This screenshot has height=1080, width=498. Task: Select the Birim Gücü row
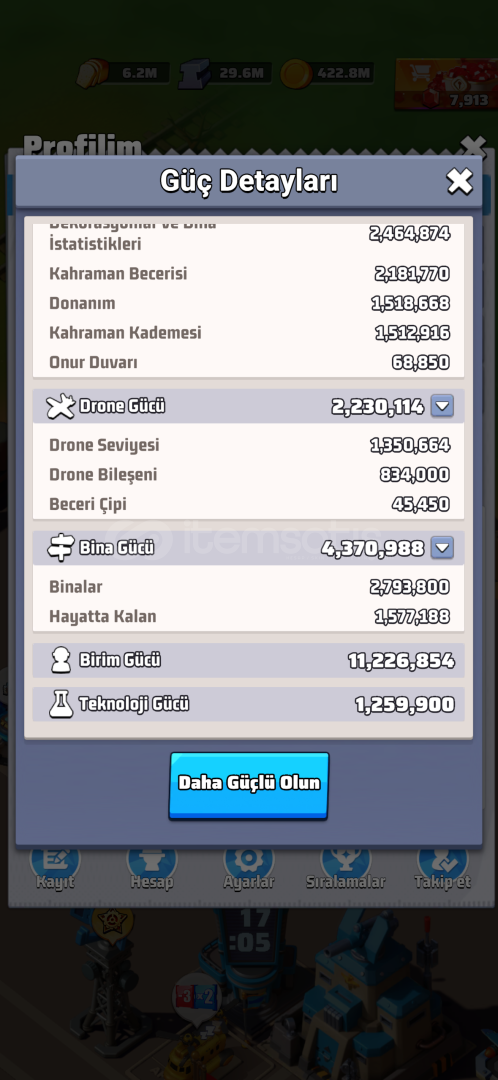(249, 661)
